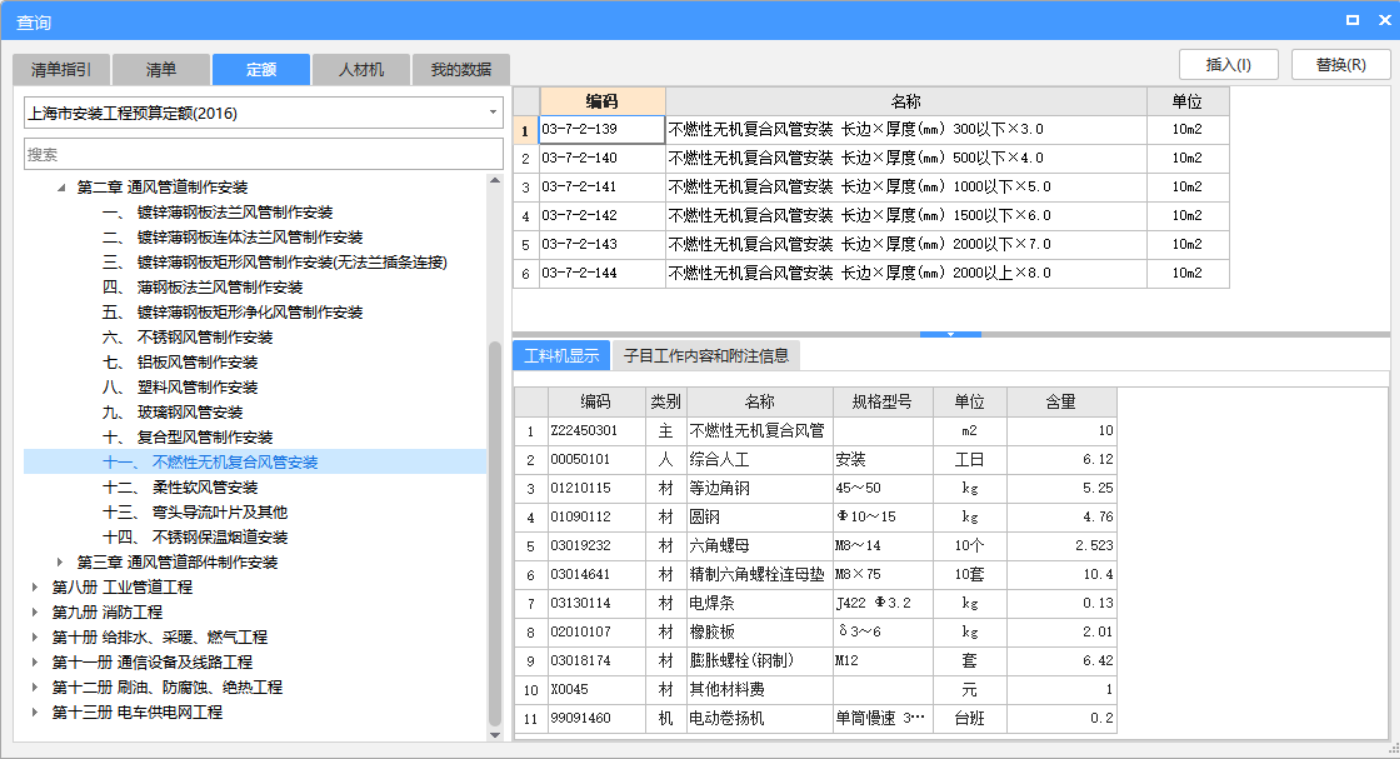Select the 工料机显示 tab
This screenshot has width=1400, height=759.
point(561,355)
